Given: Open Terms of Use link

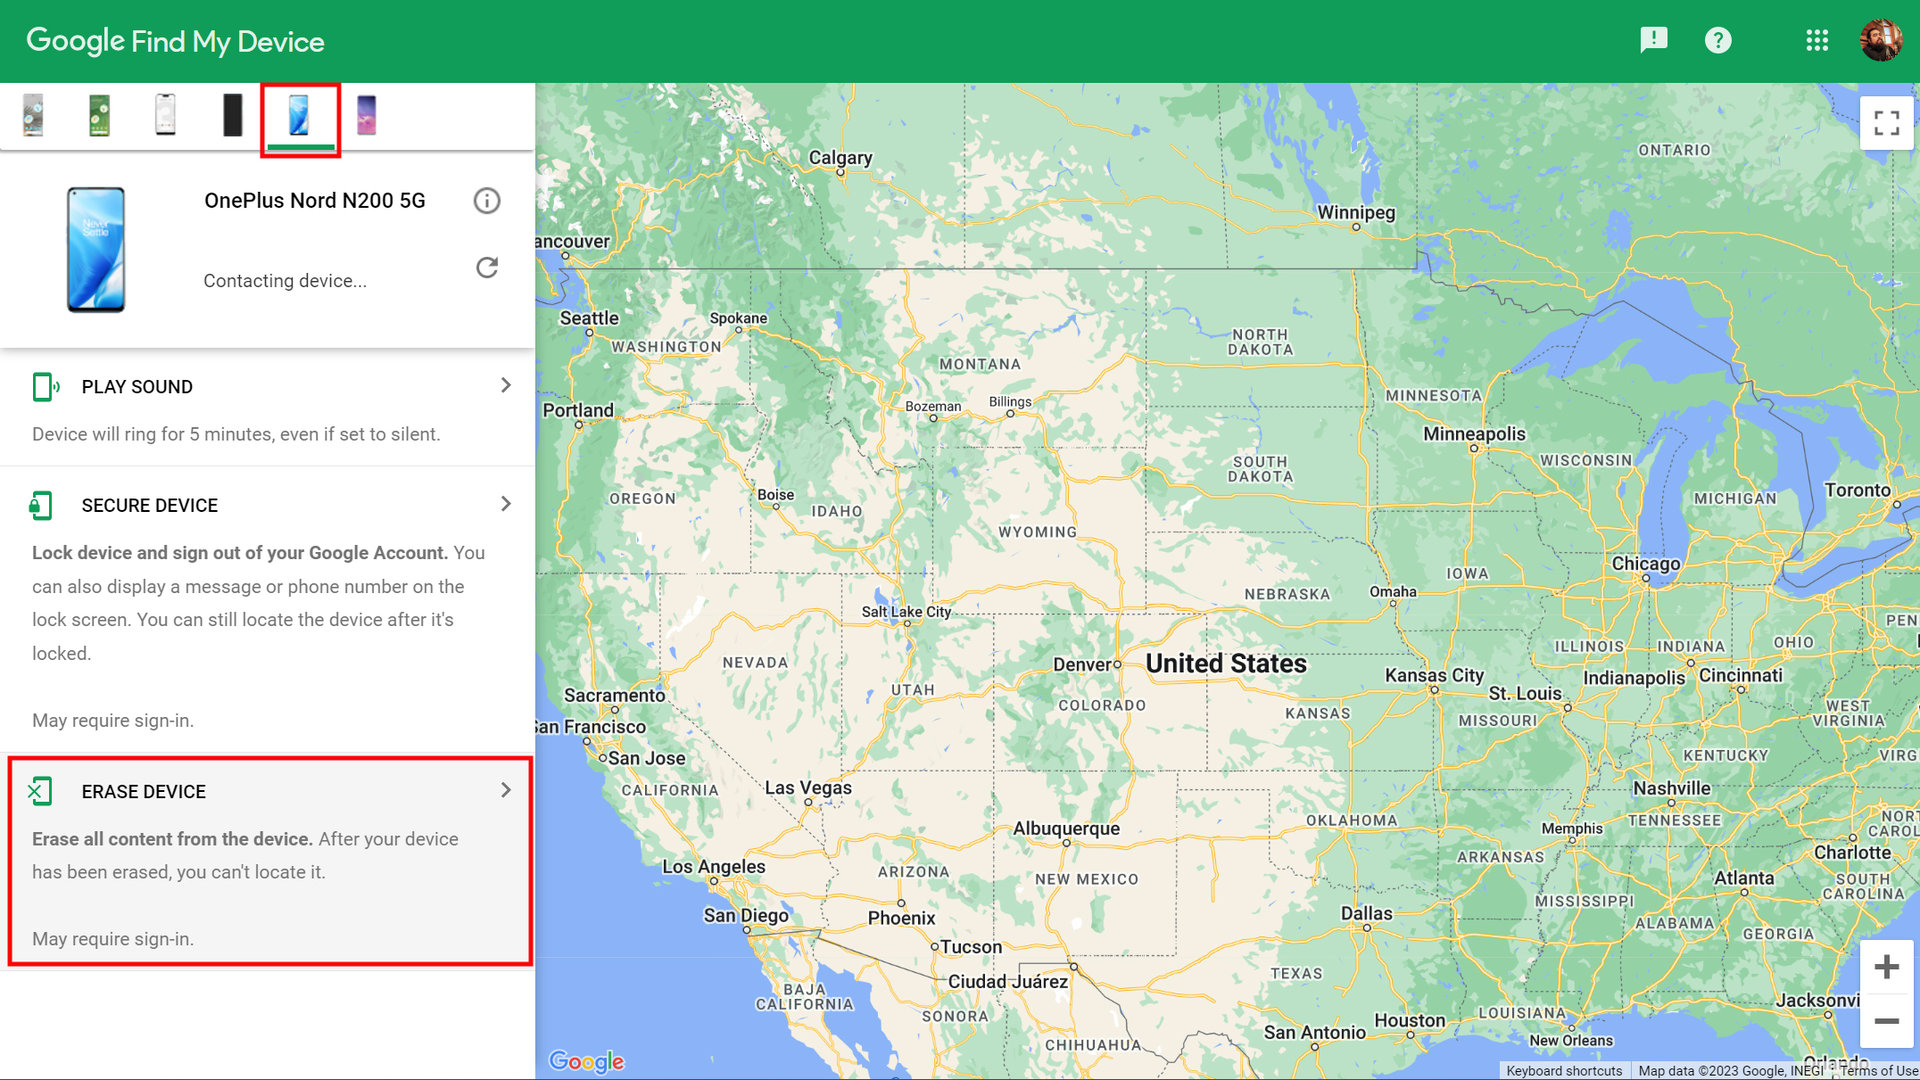Looking at the screenshot, I should [1878, 1071].
